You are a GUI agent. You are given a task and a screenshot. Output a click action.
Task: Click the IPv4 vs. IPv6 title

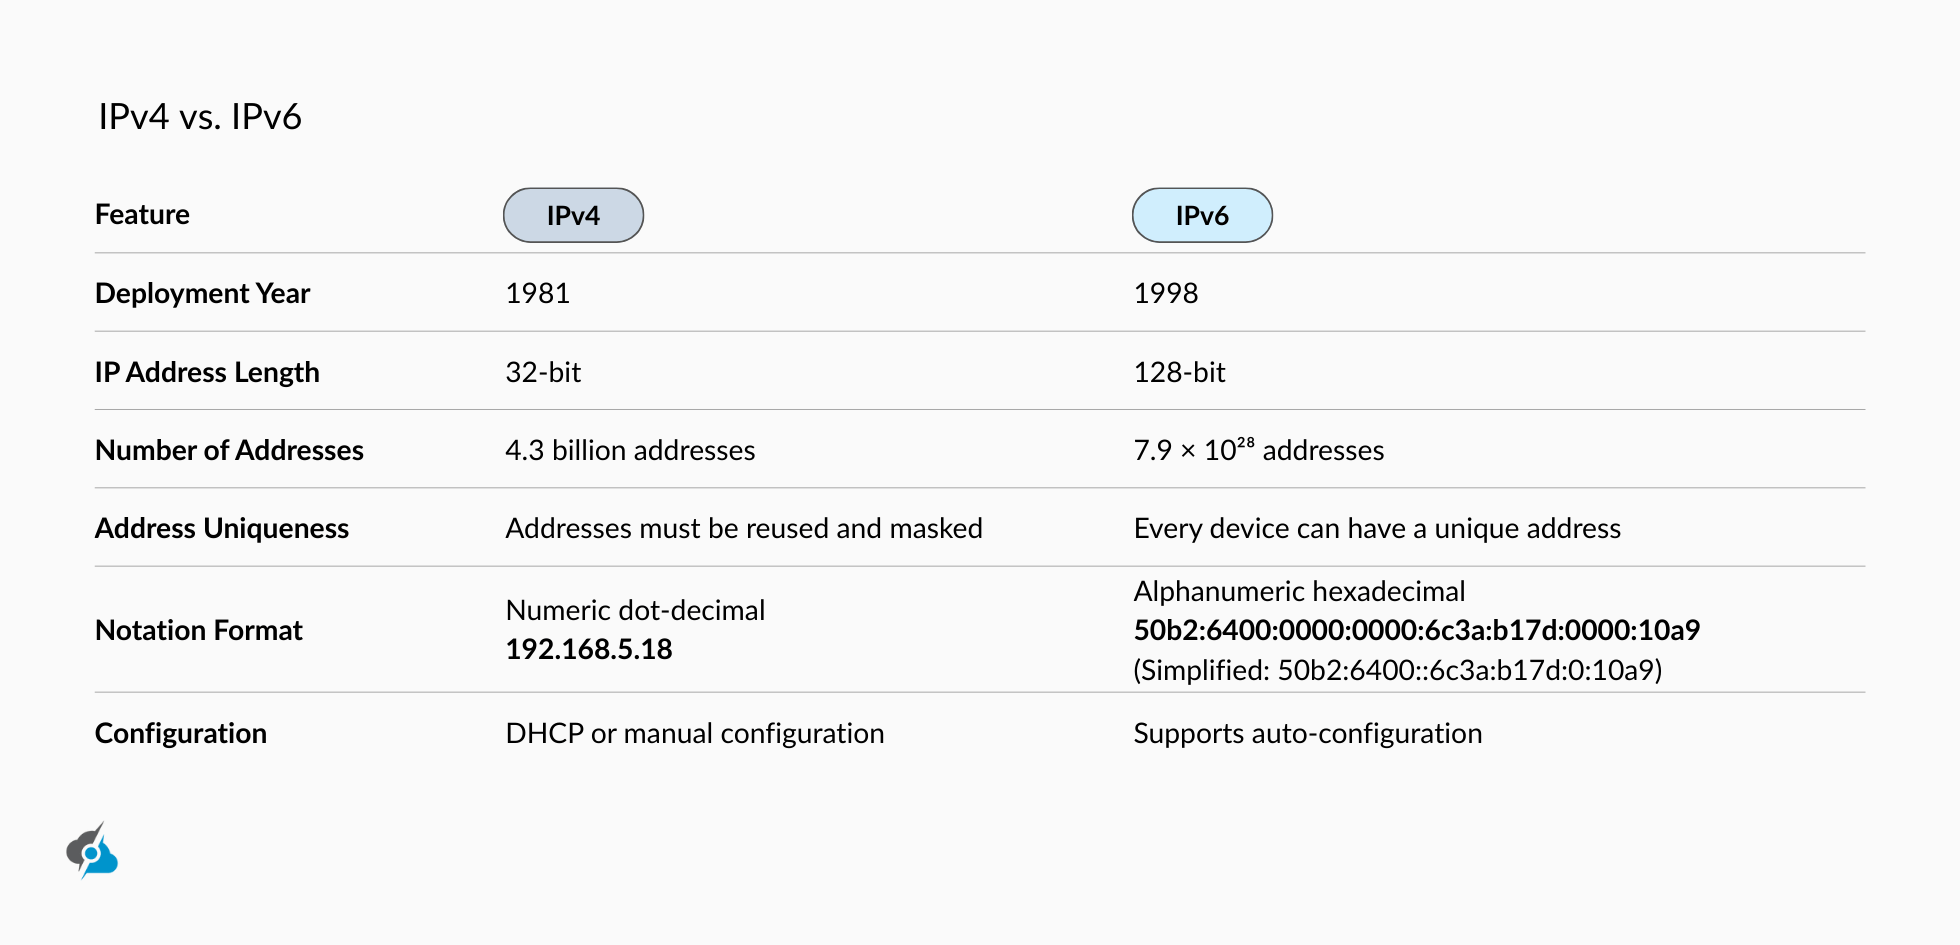coord(200,117)
